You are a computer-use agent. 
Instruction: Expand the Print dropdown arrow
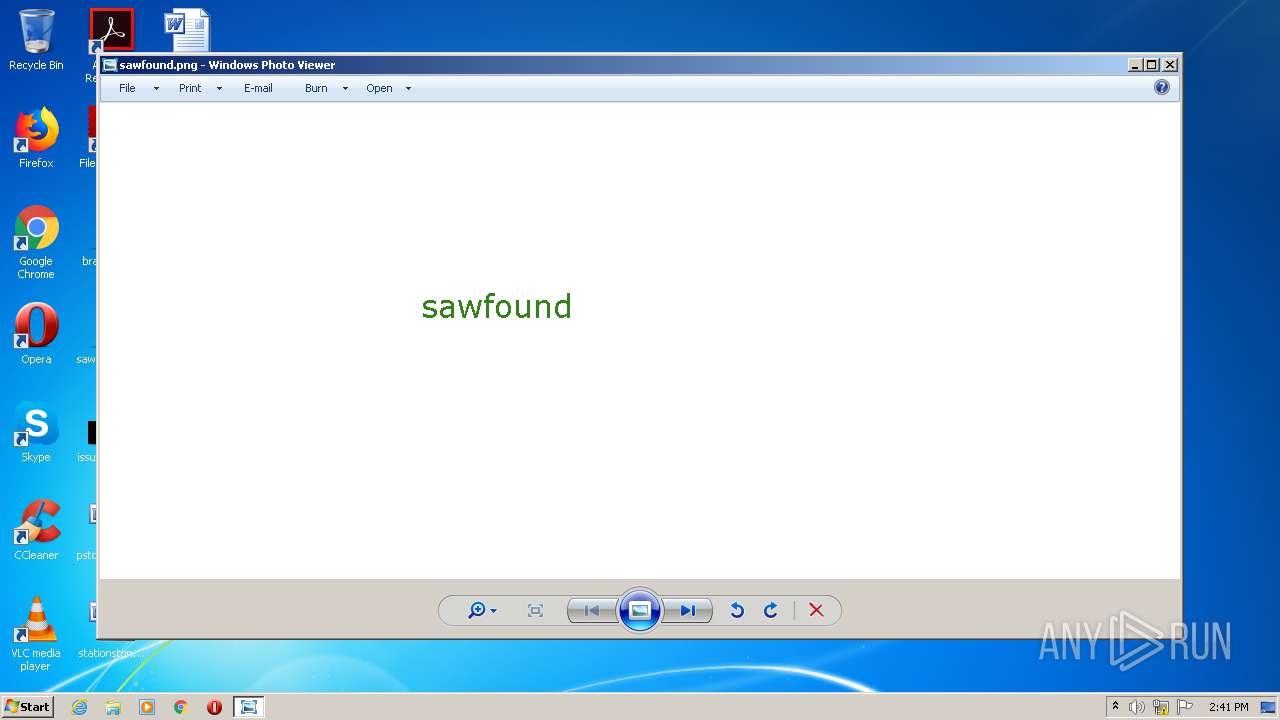pyautogui.click(x=219, y=89)
